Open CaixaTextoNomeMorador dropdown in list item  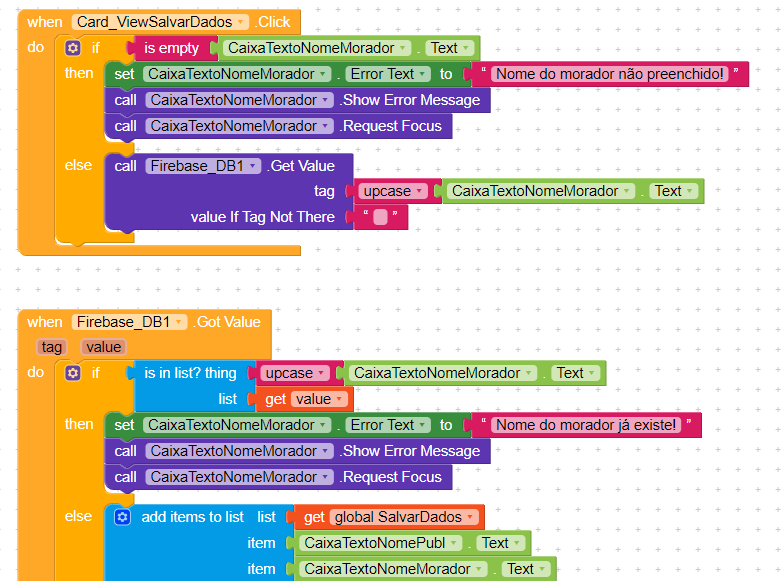(x=393, y=569)
